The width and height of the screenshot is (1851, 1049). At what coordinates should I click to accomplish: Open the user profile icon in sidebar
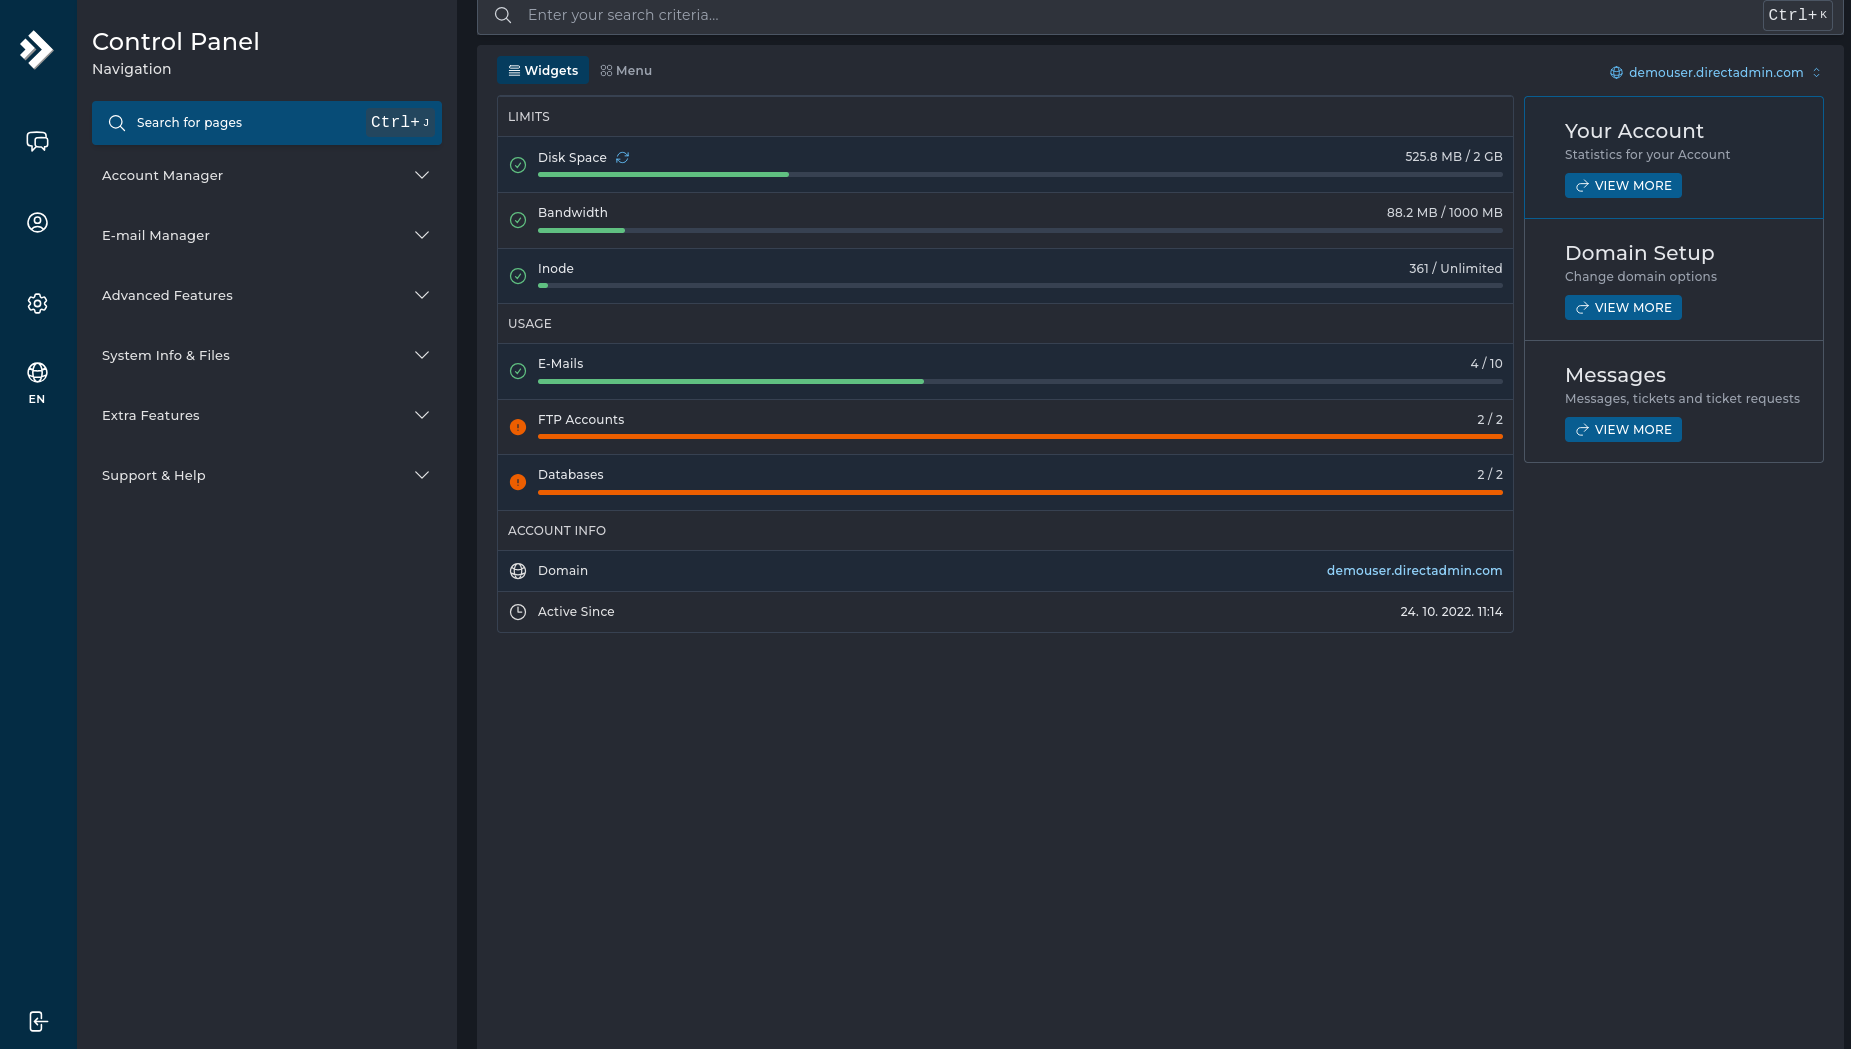(37, 222)
